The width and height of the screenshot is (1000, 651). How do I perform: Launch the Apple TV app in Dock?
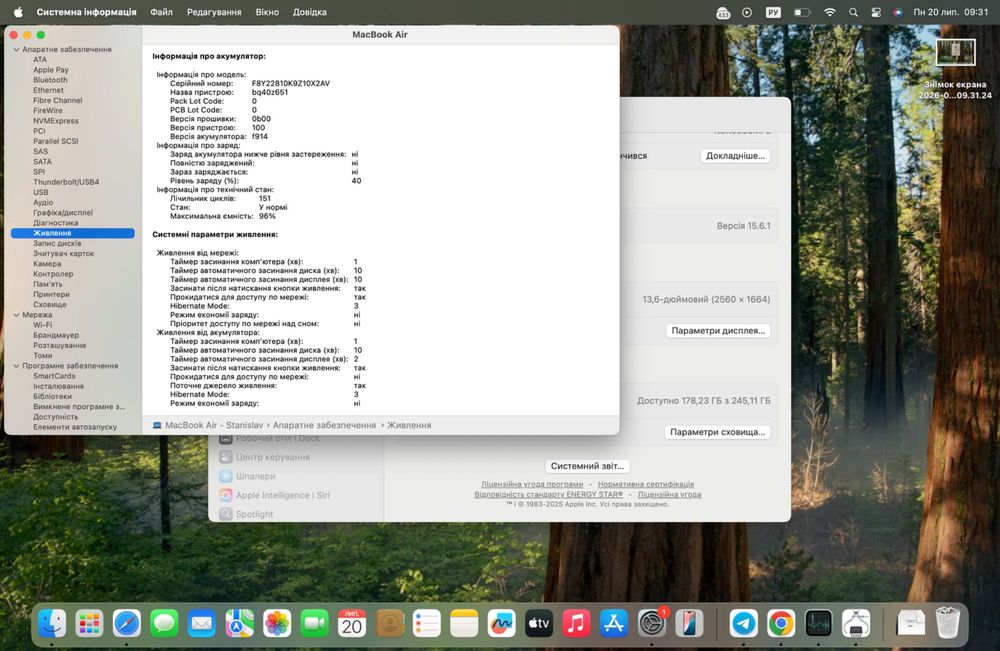[539, 623]
